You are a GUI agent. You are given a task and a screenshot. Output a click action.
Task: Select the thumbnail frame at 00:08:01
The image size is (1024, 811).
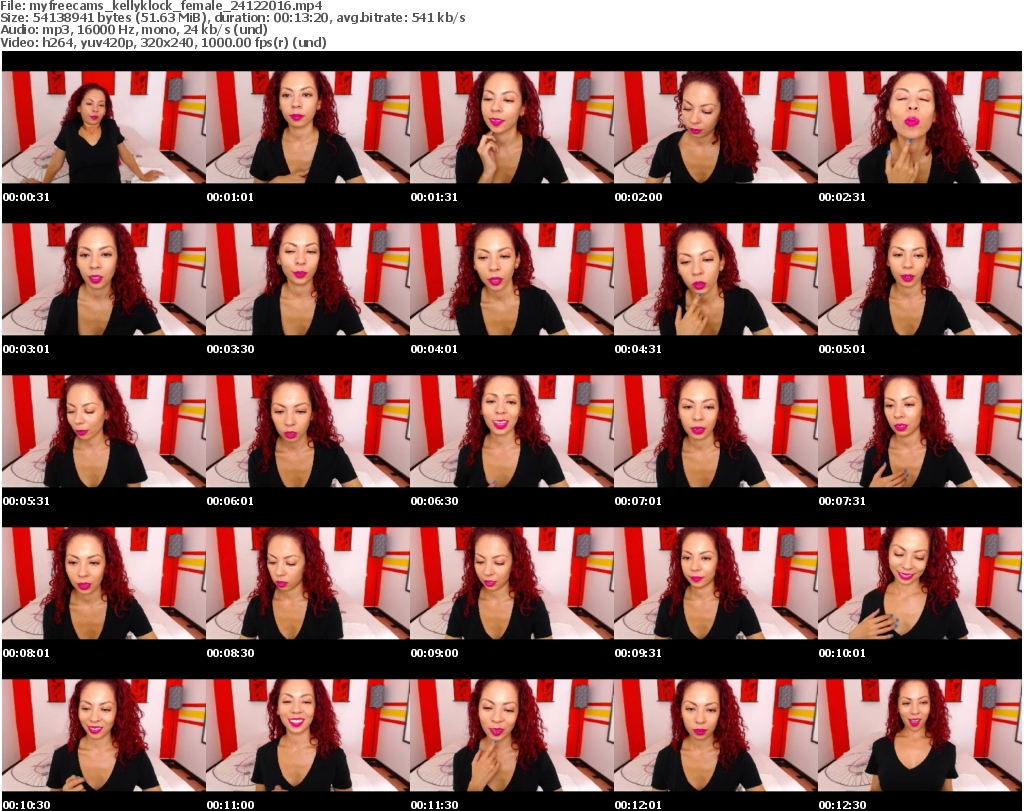coord(104,584)
